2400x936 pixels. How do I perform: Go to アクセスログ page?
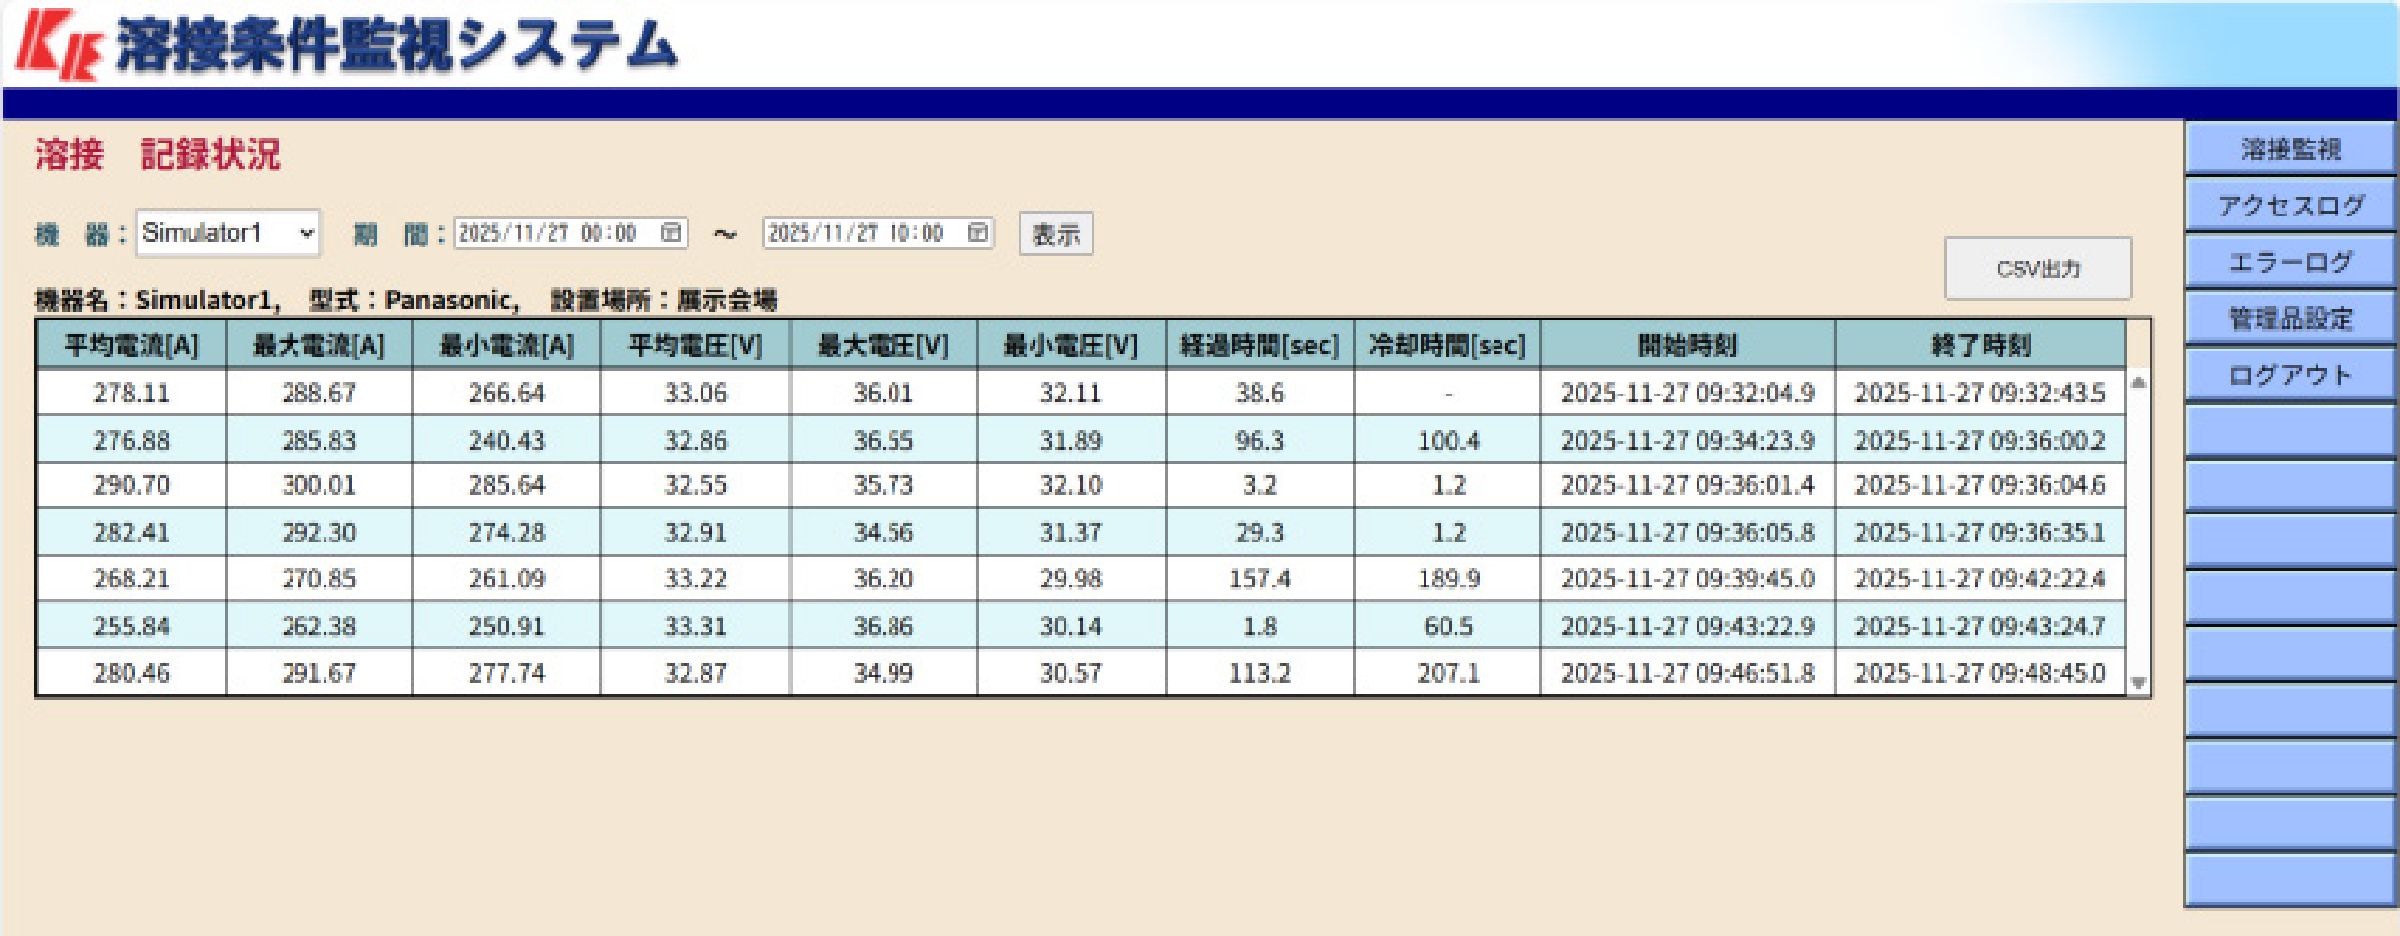point(2289,206)
